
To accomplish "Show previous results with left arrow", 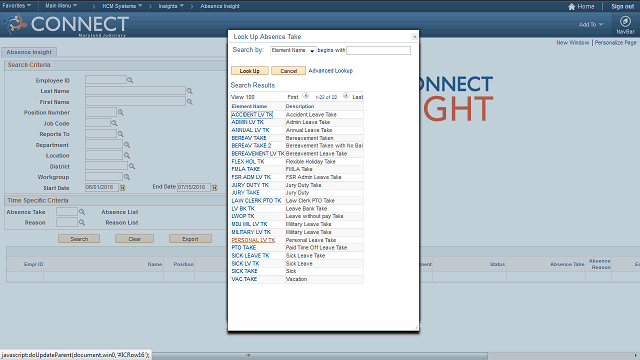I will pos(306,96).
